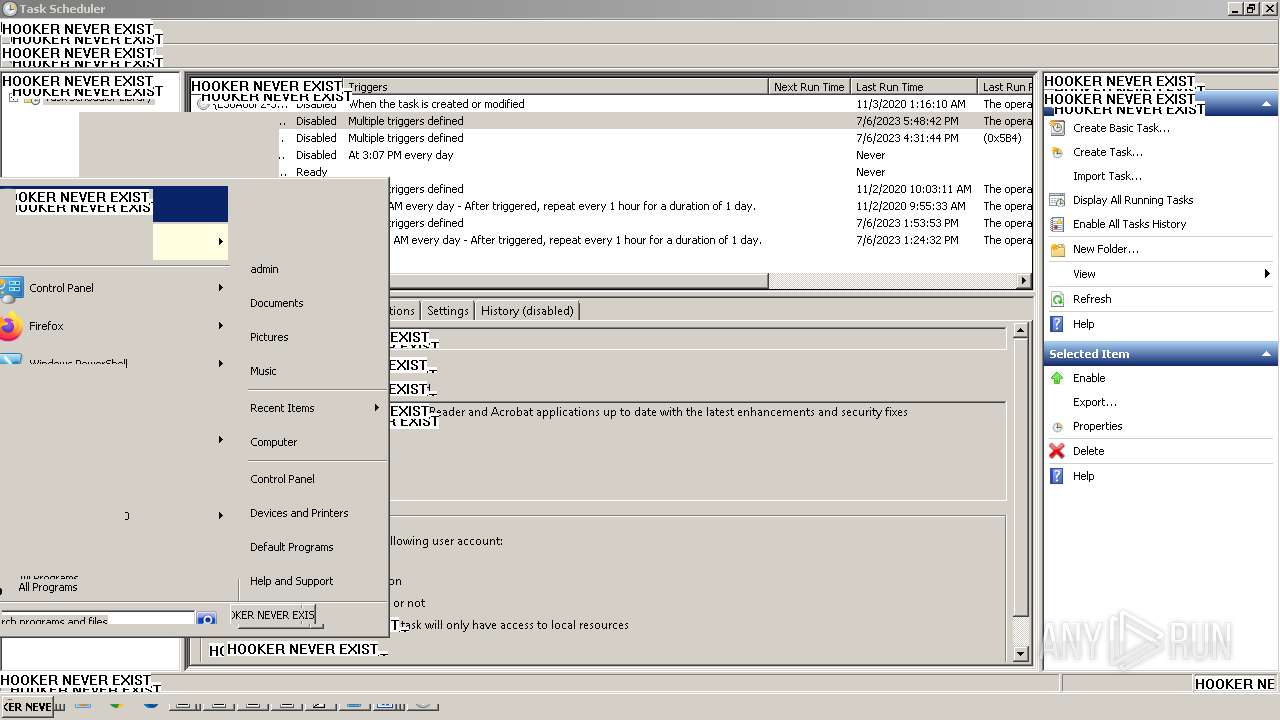Viewport: 1280px width, 720px height.
Task: Focus the Search programs and files box
Action: (97, 620)
